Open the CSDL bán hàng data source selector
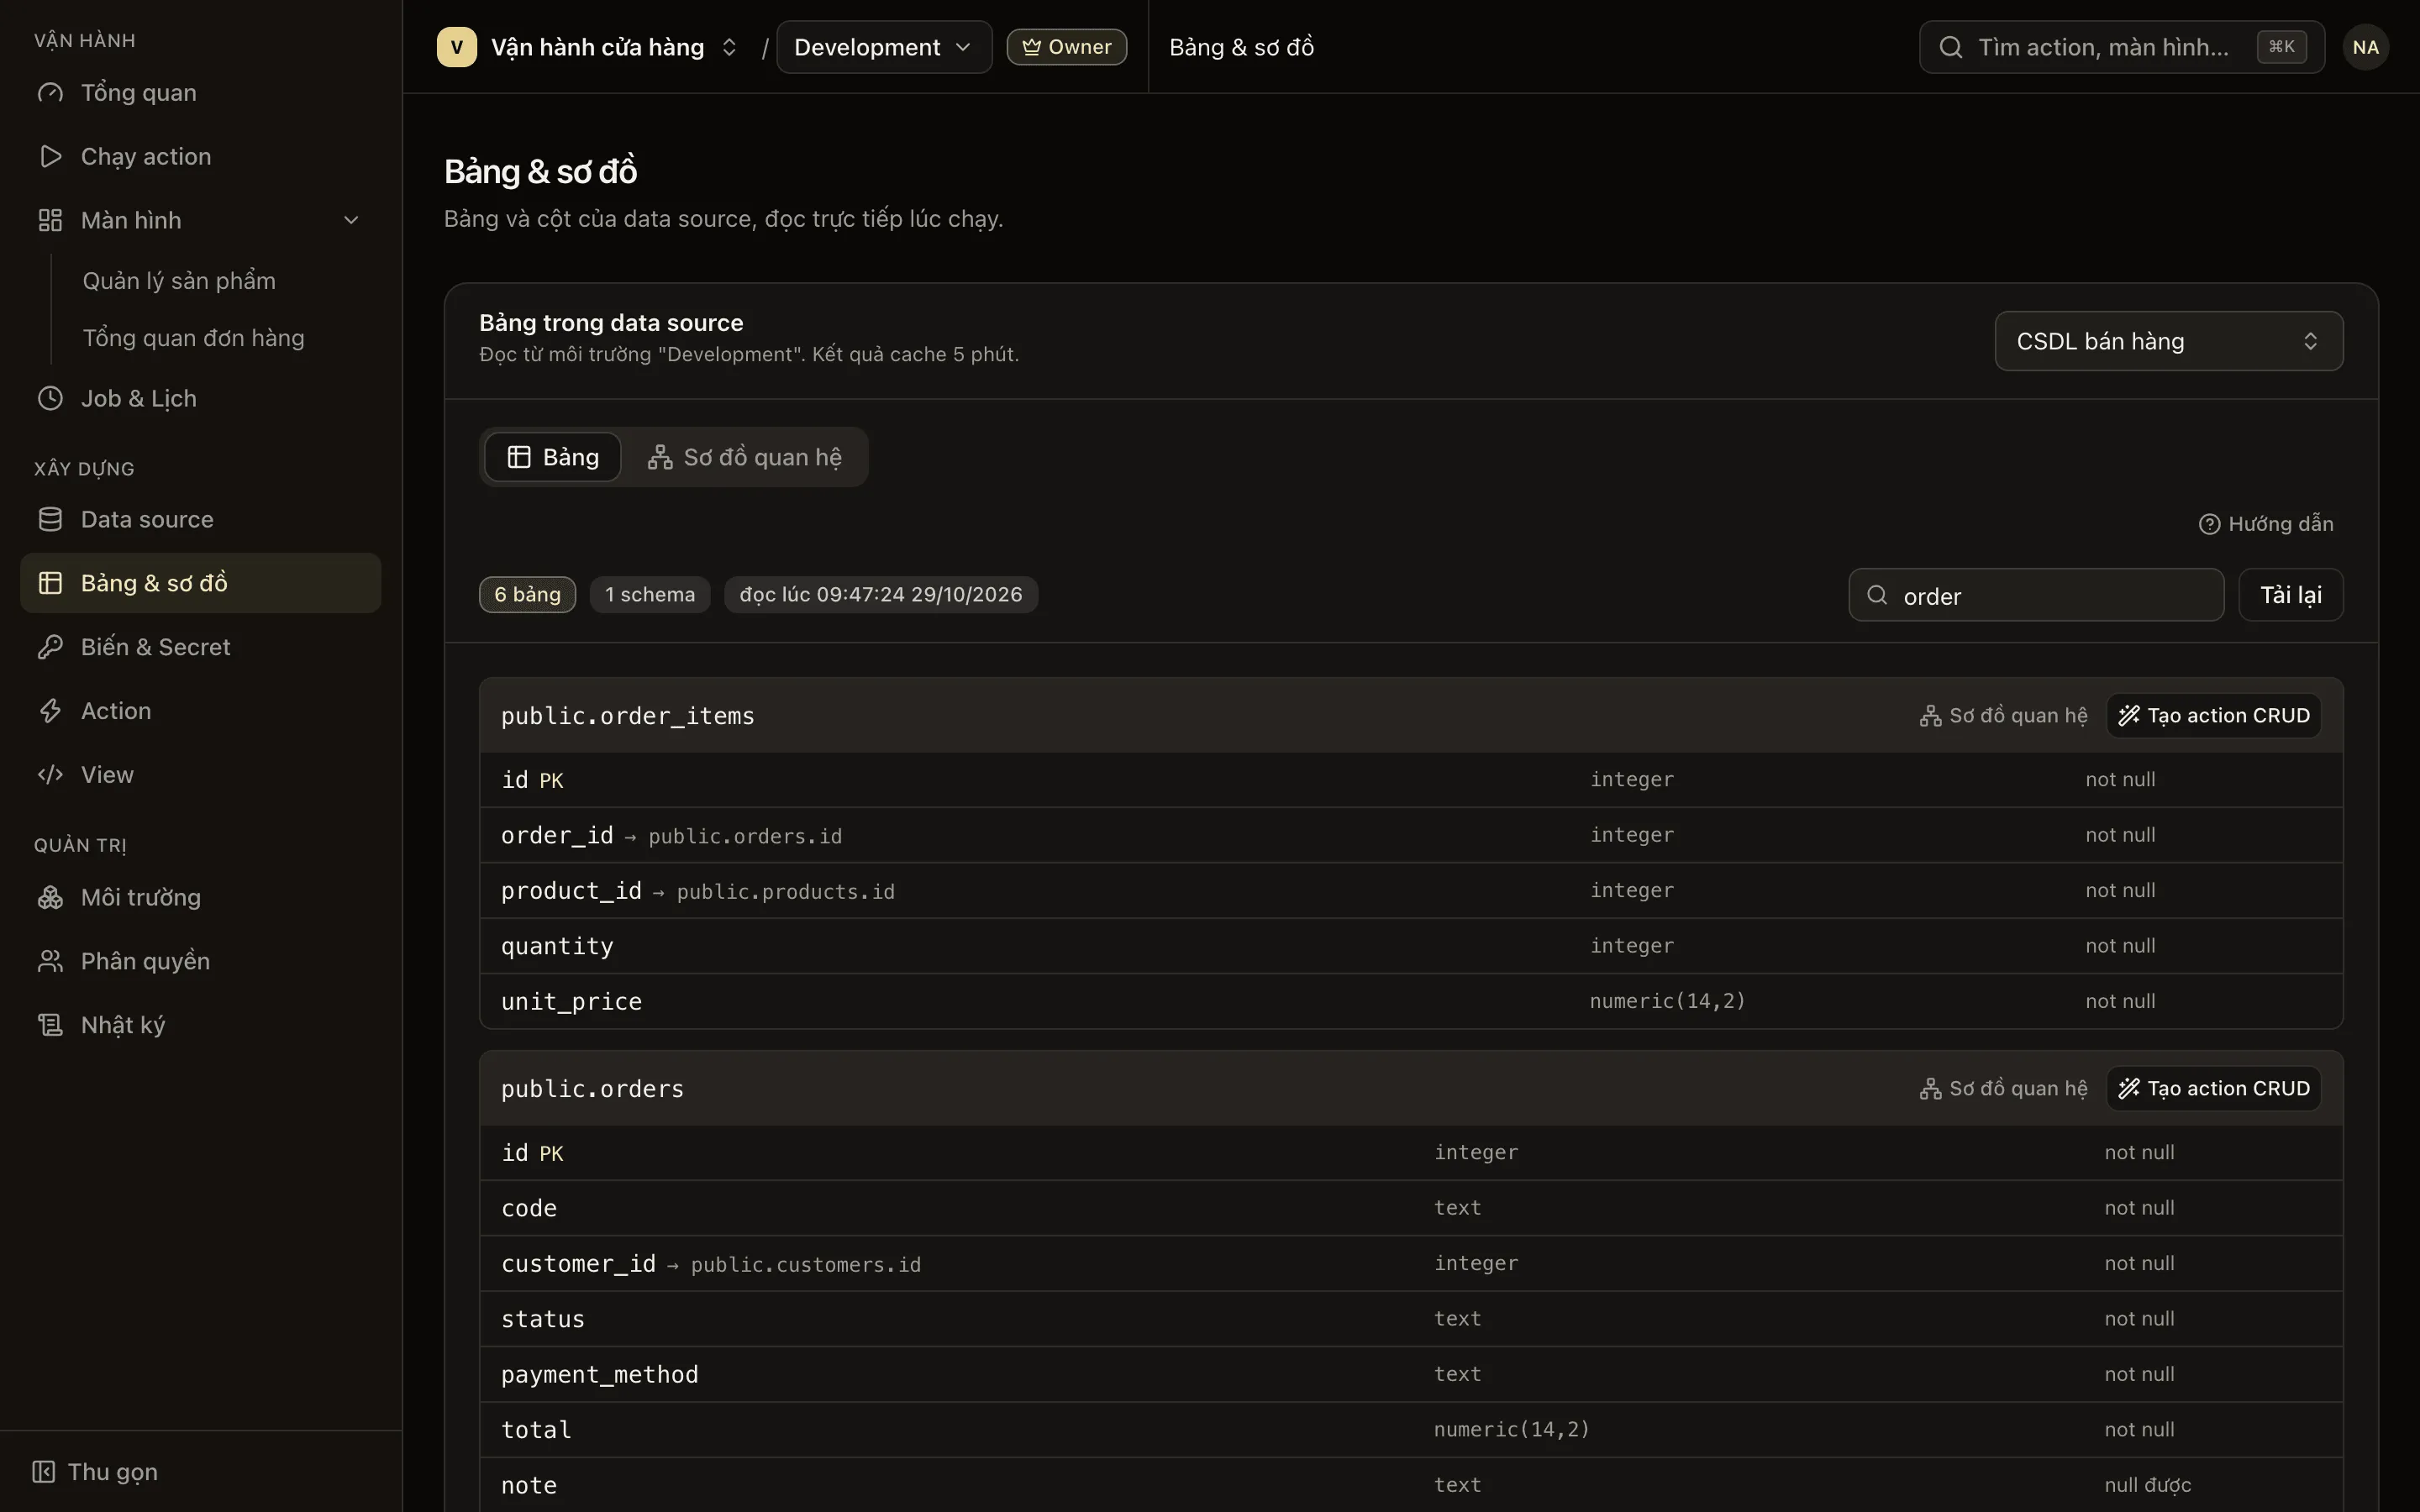Screen dimensions: 2420x1512 click(2168, 341)
